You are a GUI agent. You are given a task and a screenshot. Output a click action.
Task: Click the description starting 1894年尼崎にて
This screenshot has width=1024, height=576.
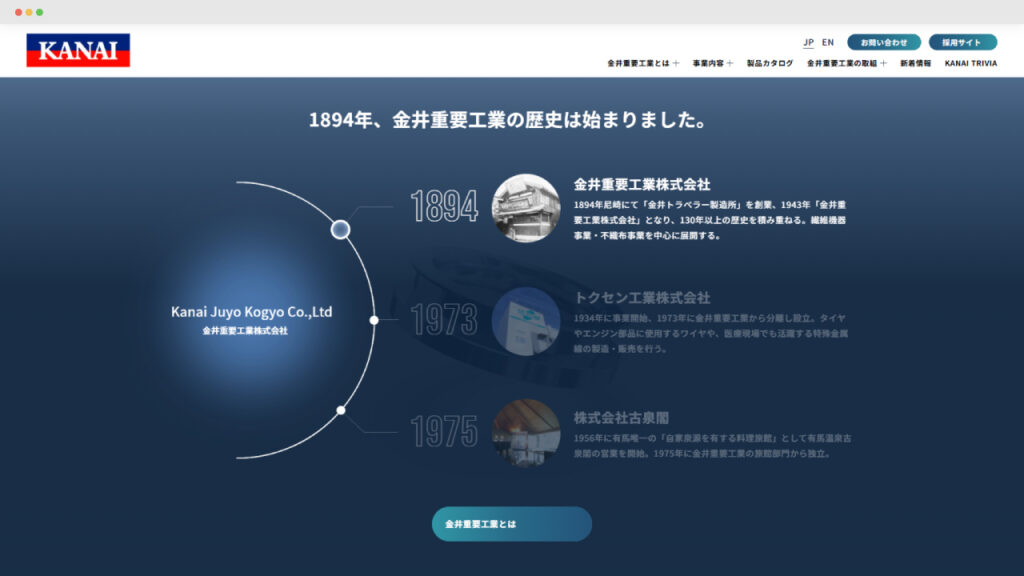710,220
